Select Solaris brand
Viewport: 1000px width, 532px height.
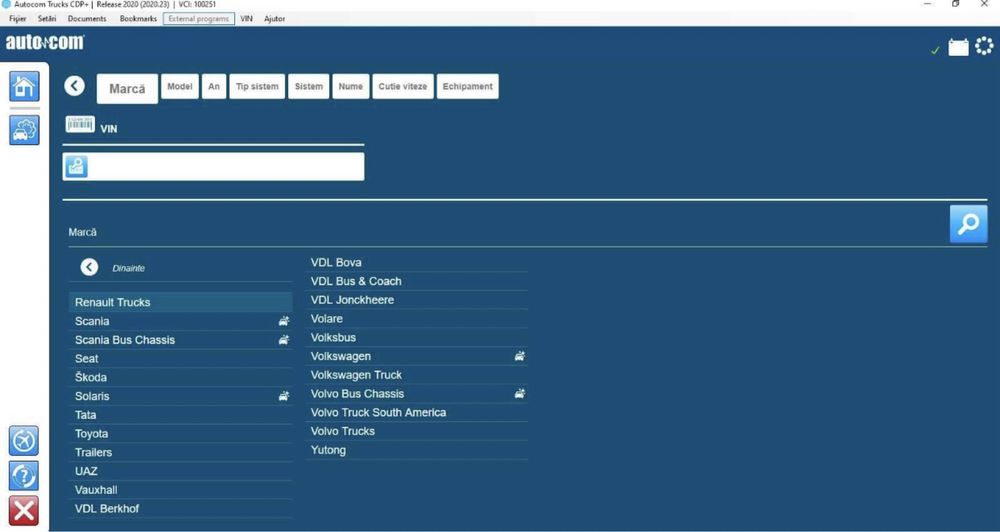[180, 396]
